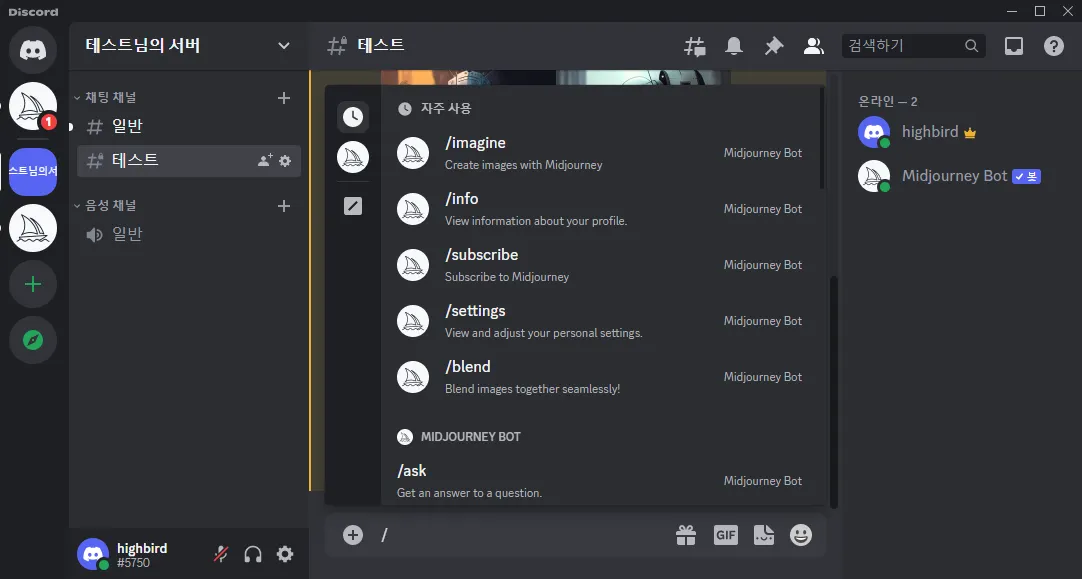
Task: Open notification settings bell
Action: click(734, 46)
